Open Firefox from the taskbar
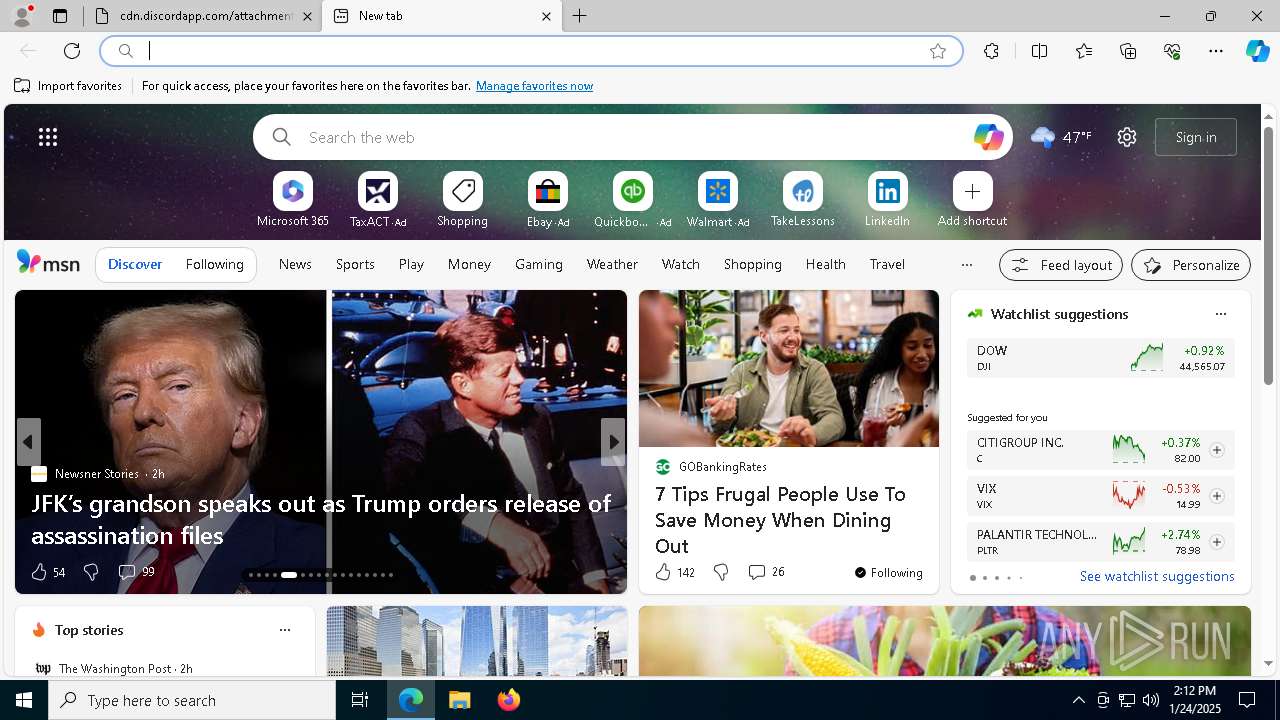Screen dimensions: 1280x720 point(509,700)
